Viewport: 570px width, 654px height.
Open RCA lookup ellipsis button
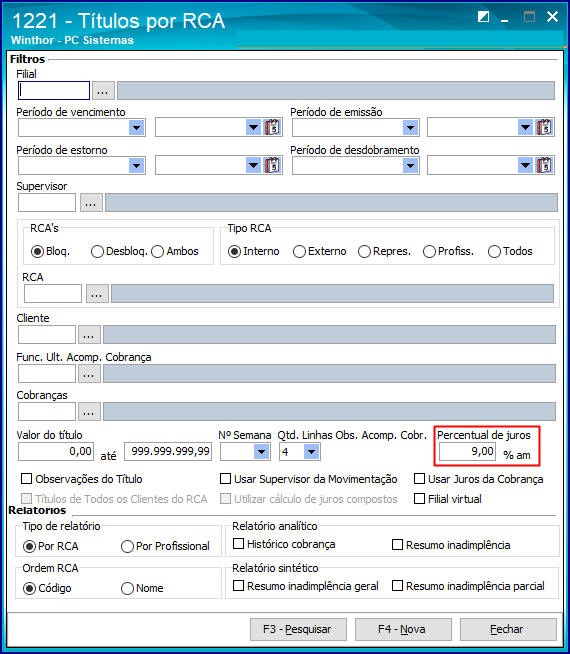(x=97, y=294)
